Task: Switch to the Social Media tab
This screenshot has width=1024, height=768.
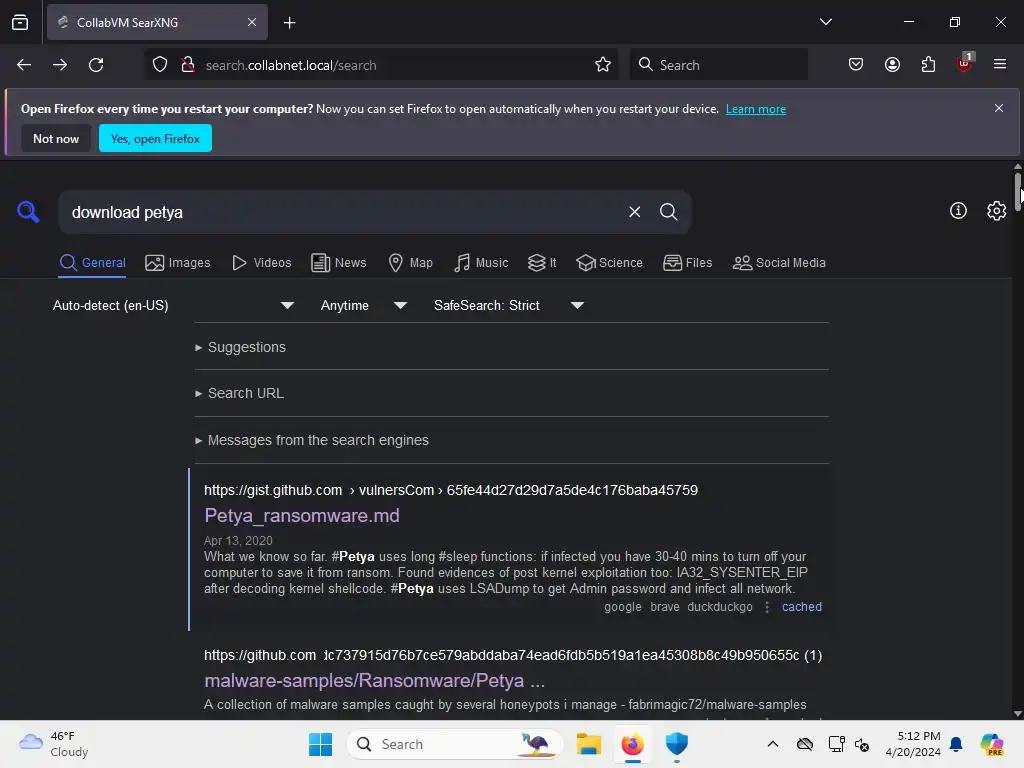Action: (779, 263)
